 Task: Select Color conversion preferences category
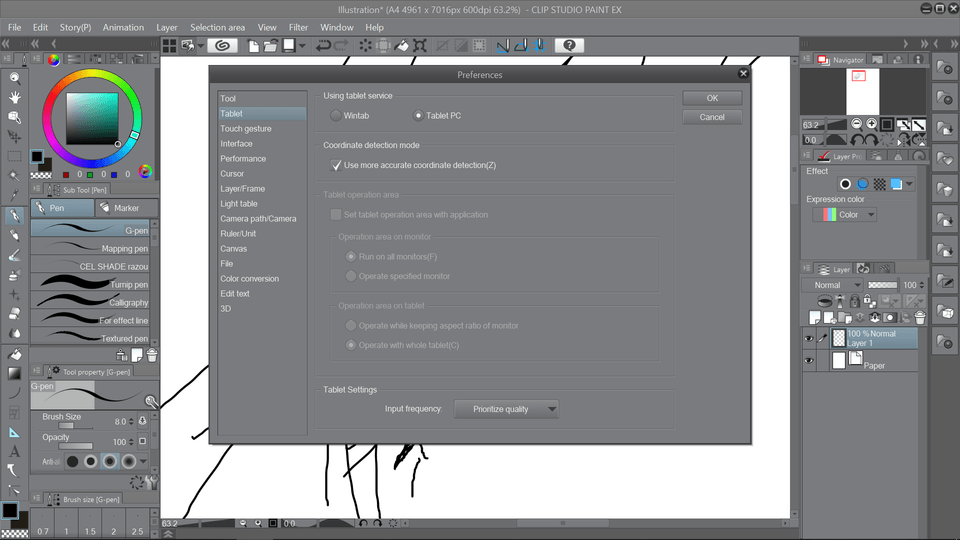[x=249, y=279]
